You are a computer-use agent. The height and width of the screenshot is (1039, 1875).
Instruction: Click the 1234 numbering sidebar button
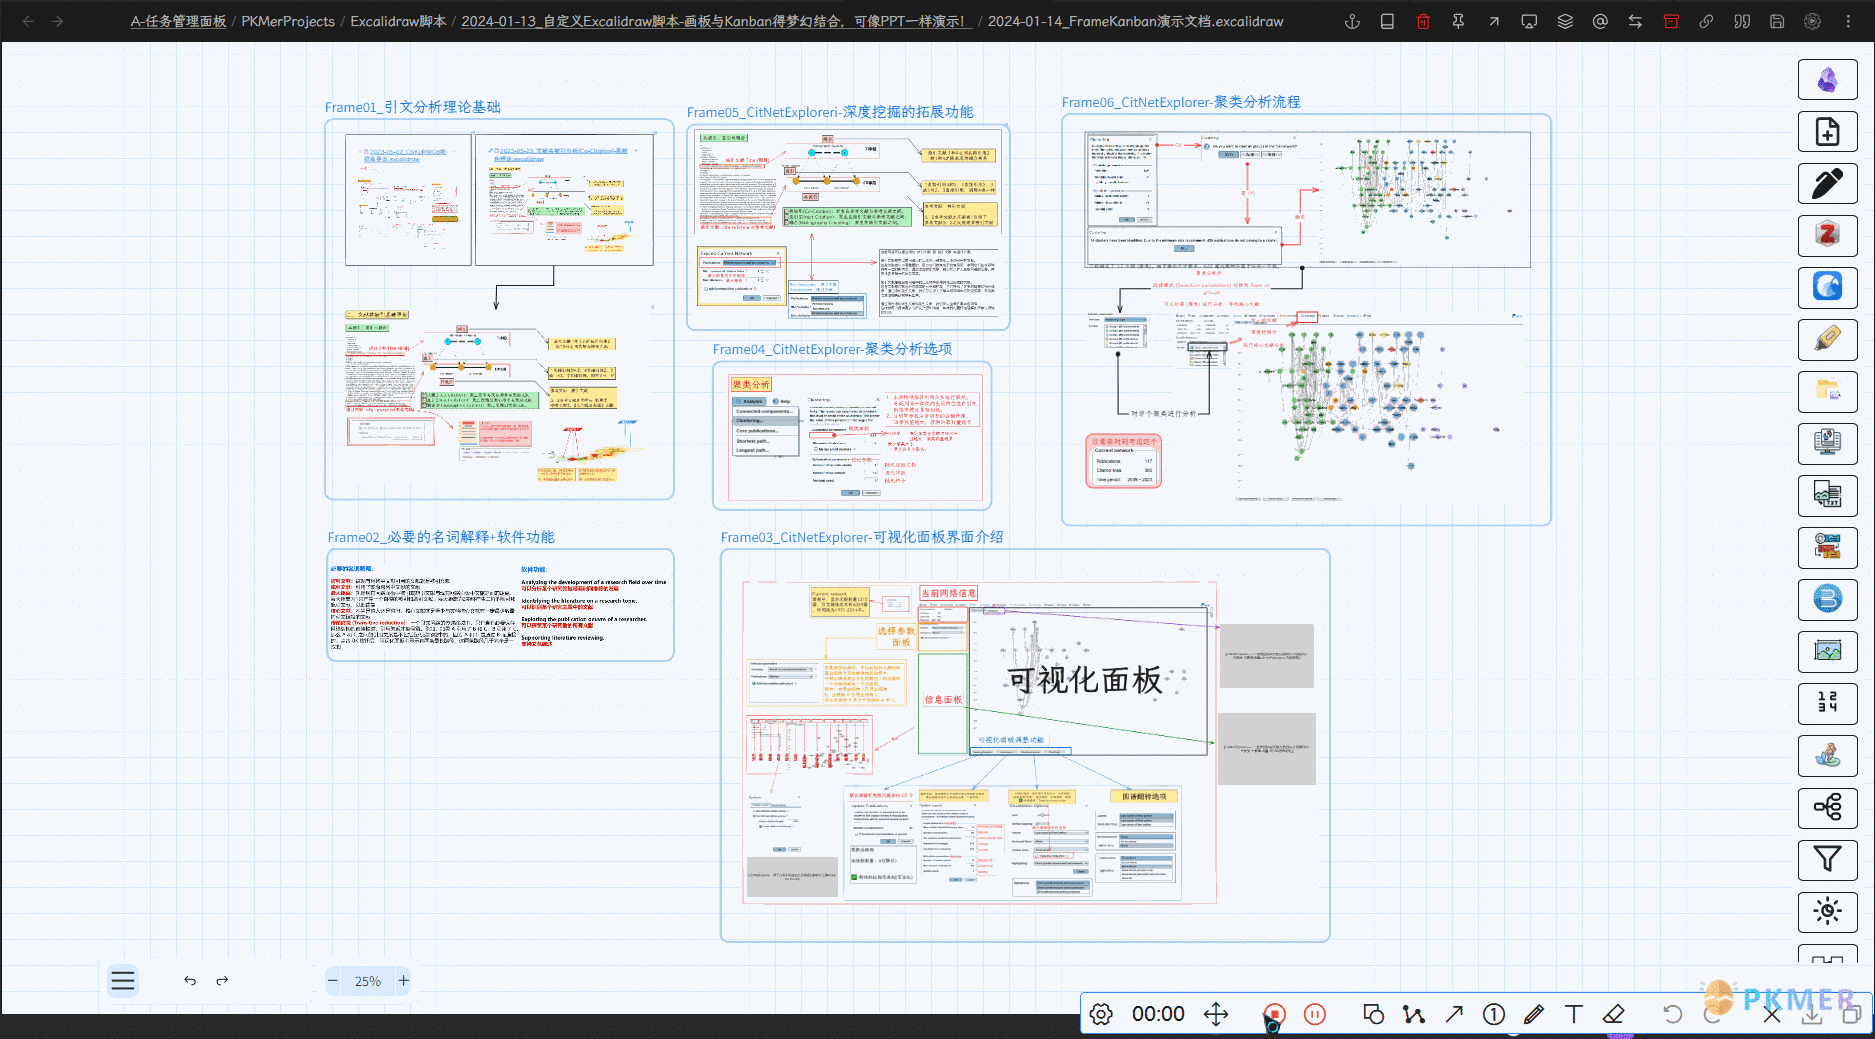pyautogui.click(x=1828, y=704)
